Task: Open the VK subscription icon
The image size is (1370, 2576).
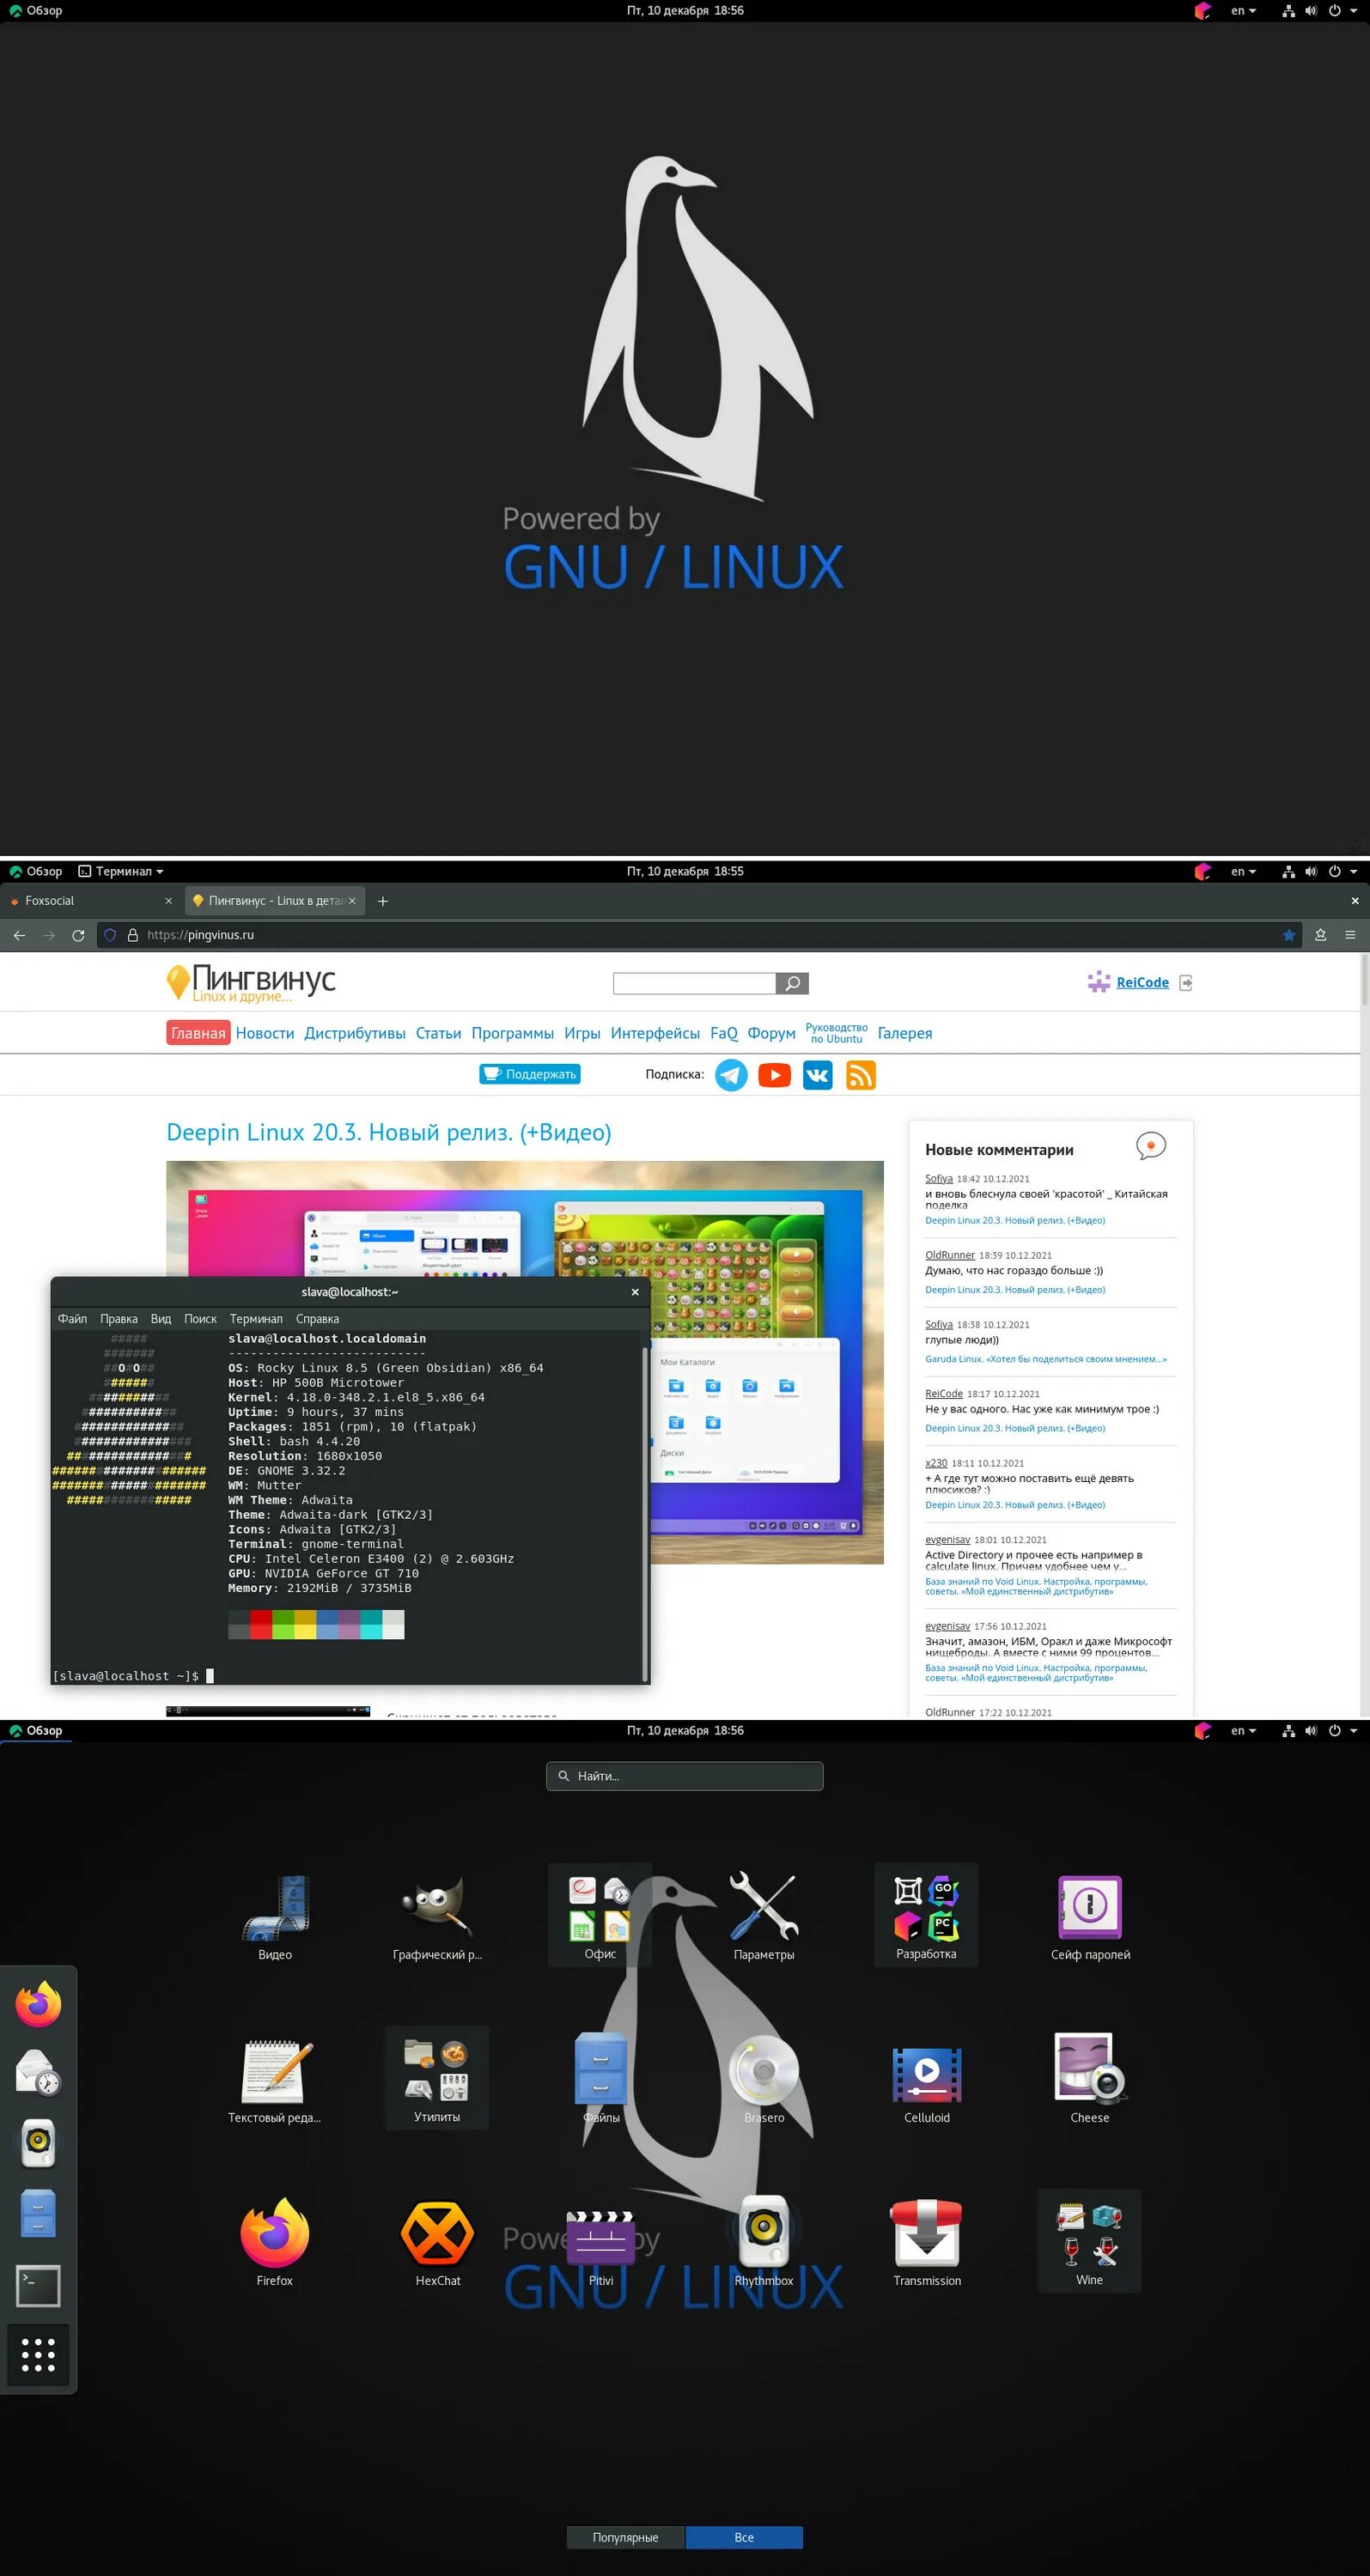Action: pyautogui.click(x=817, y=1075)
